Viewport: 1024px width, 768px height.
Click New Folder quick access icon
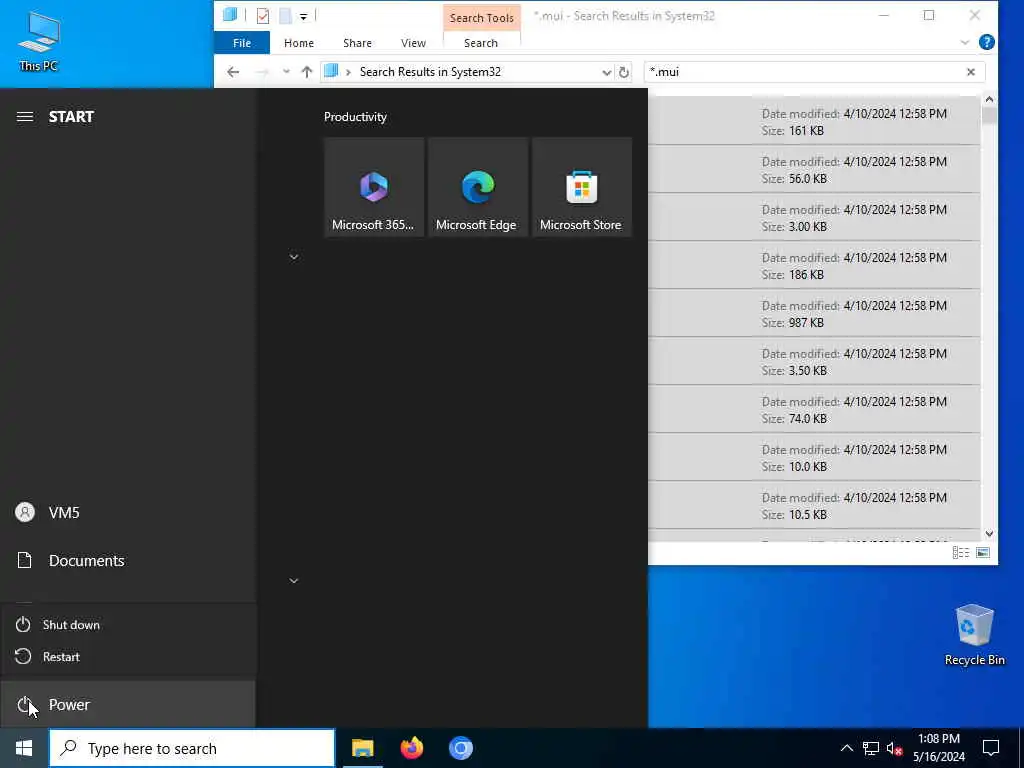[285, 16]
